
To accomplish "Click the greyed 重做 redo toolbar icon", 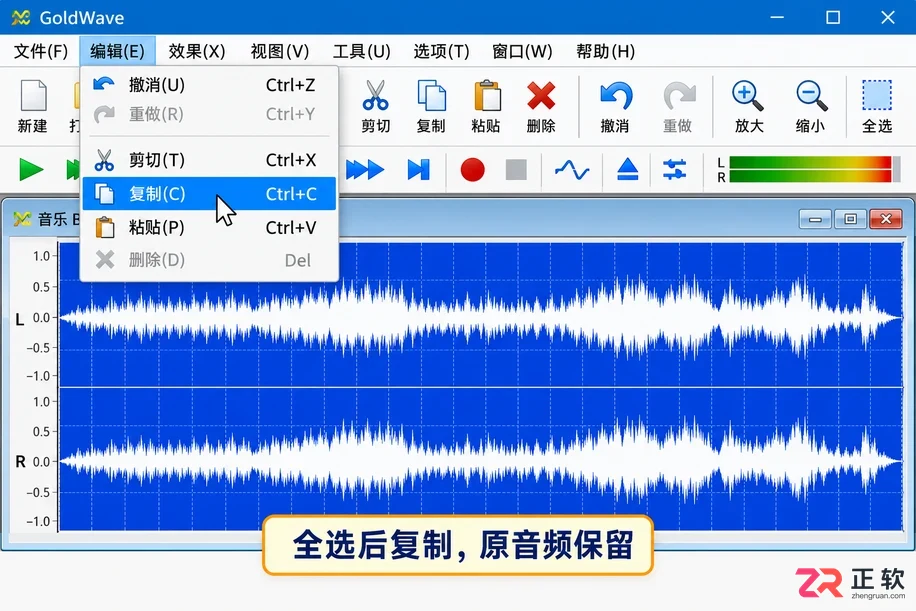I will [x=678, y=106].
